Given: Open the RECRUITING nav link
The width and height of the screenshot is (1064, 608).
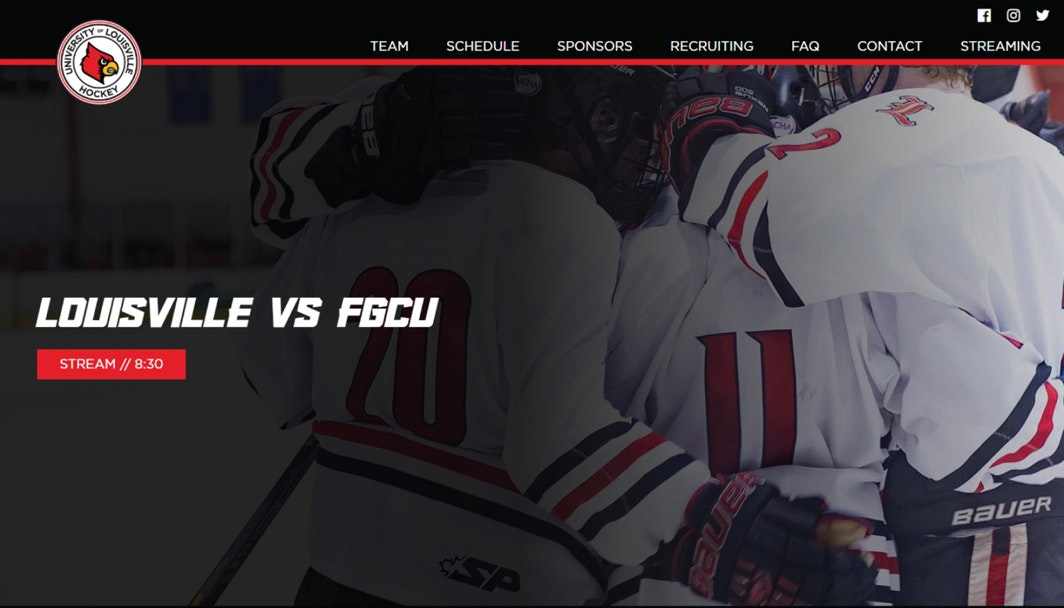Looking at the screenshot, I should tap(712, 46).
